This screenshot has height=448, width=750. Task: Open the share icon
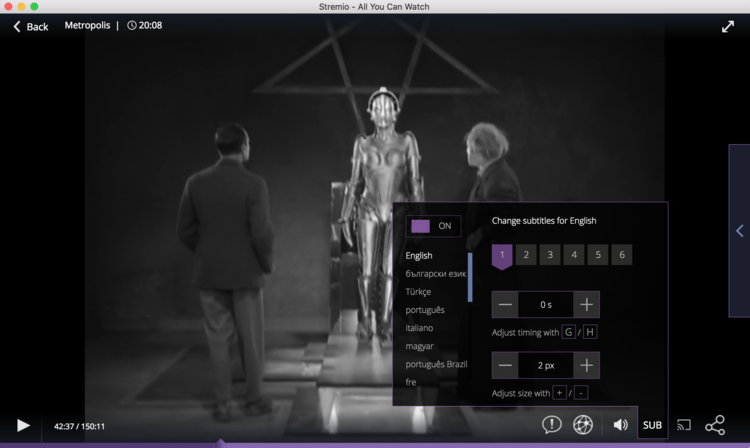[x=715, y=425]
